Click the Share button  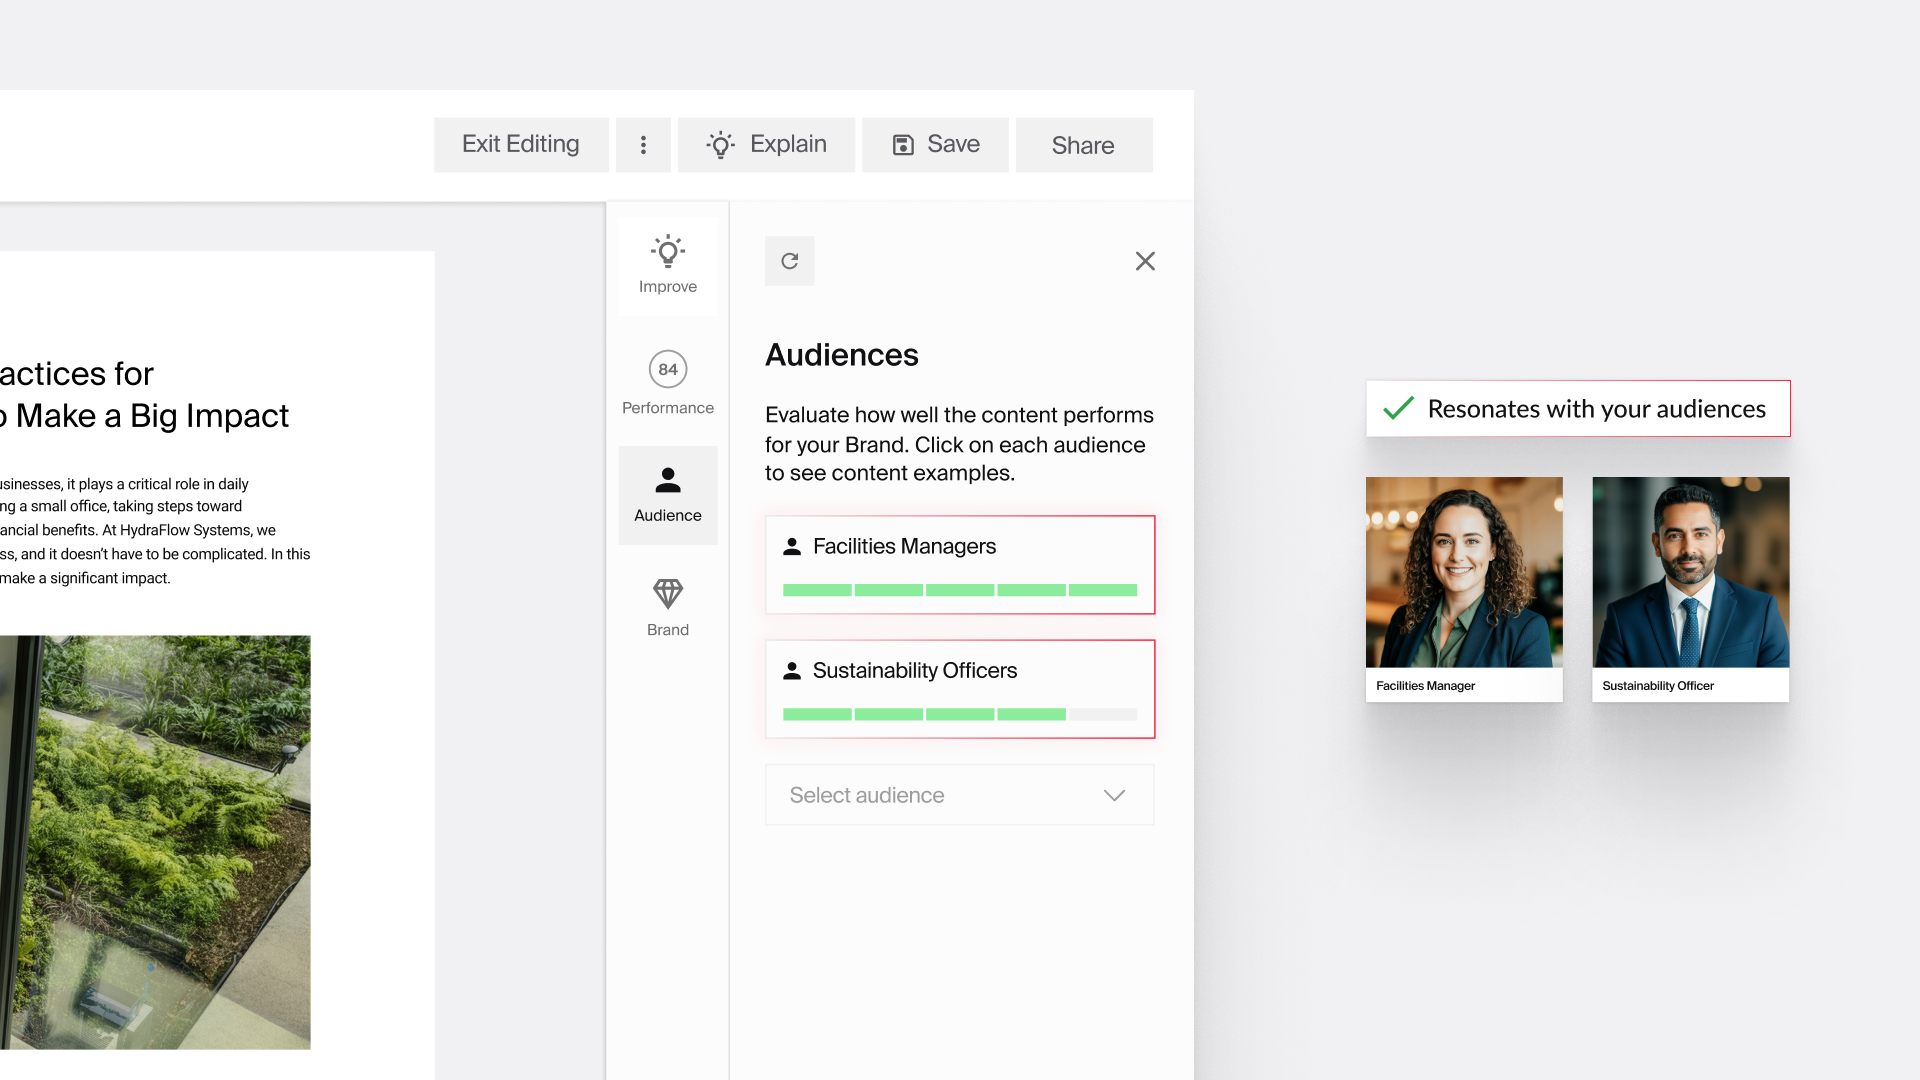[1083, 145]
